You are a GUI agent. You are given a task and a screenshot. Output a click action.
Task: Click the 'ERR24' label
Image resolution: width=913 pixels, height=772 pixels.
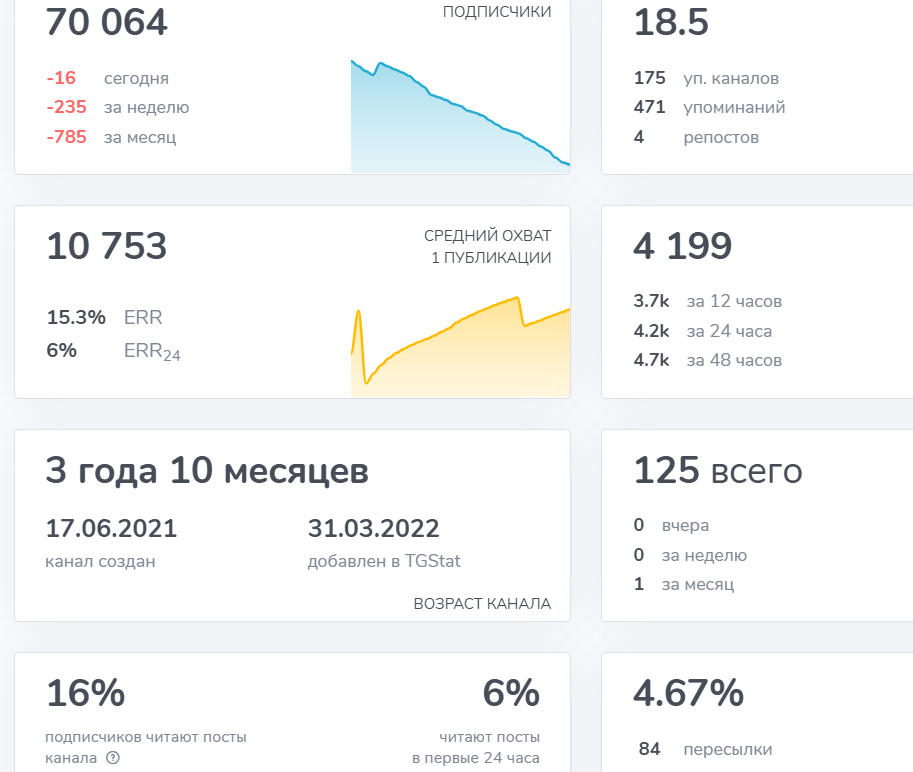pos(152,352)
